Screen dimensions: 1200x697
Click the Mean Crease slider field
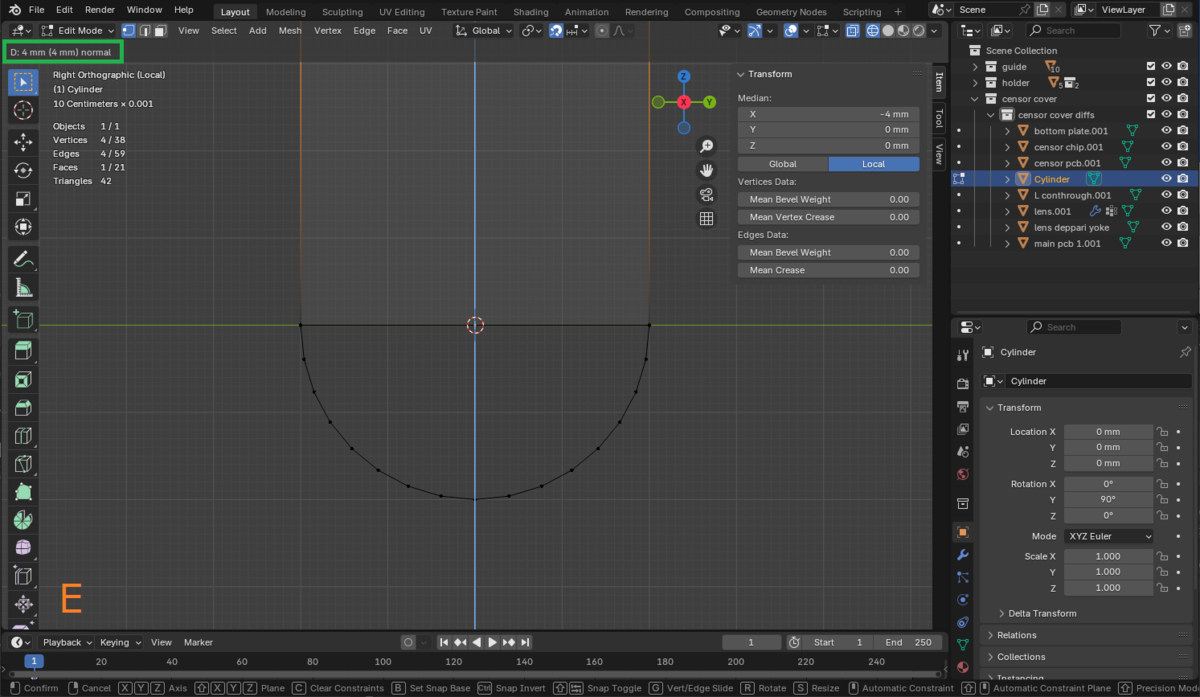click(x=827, y=270)
